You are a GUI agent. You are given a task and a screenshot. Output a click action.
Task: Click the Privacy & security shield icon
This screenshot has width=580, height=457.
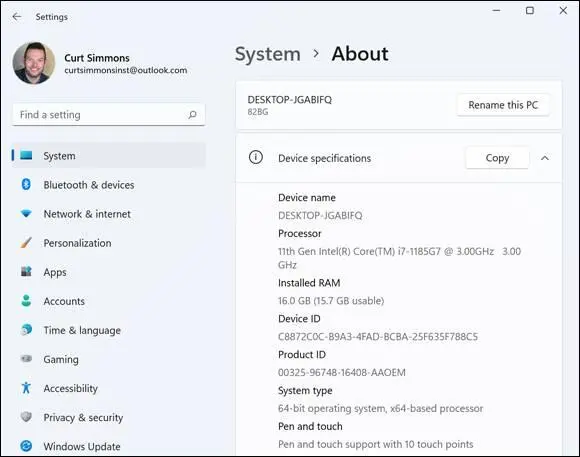[x=26, y=417]
